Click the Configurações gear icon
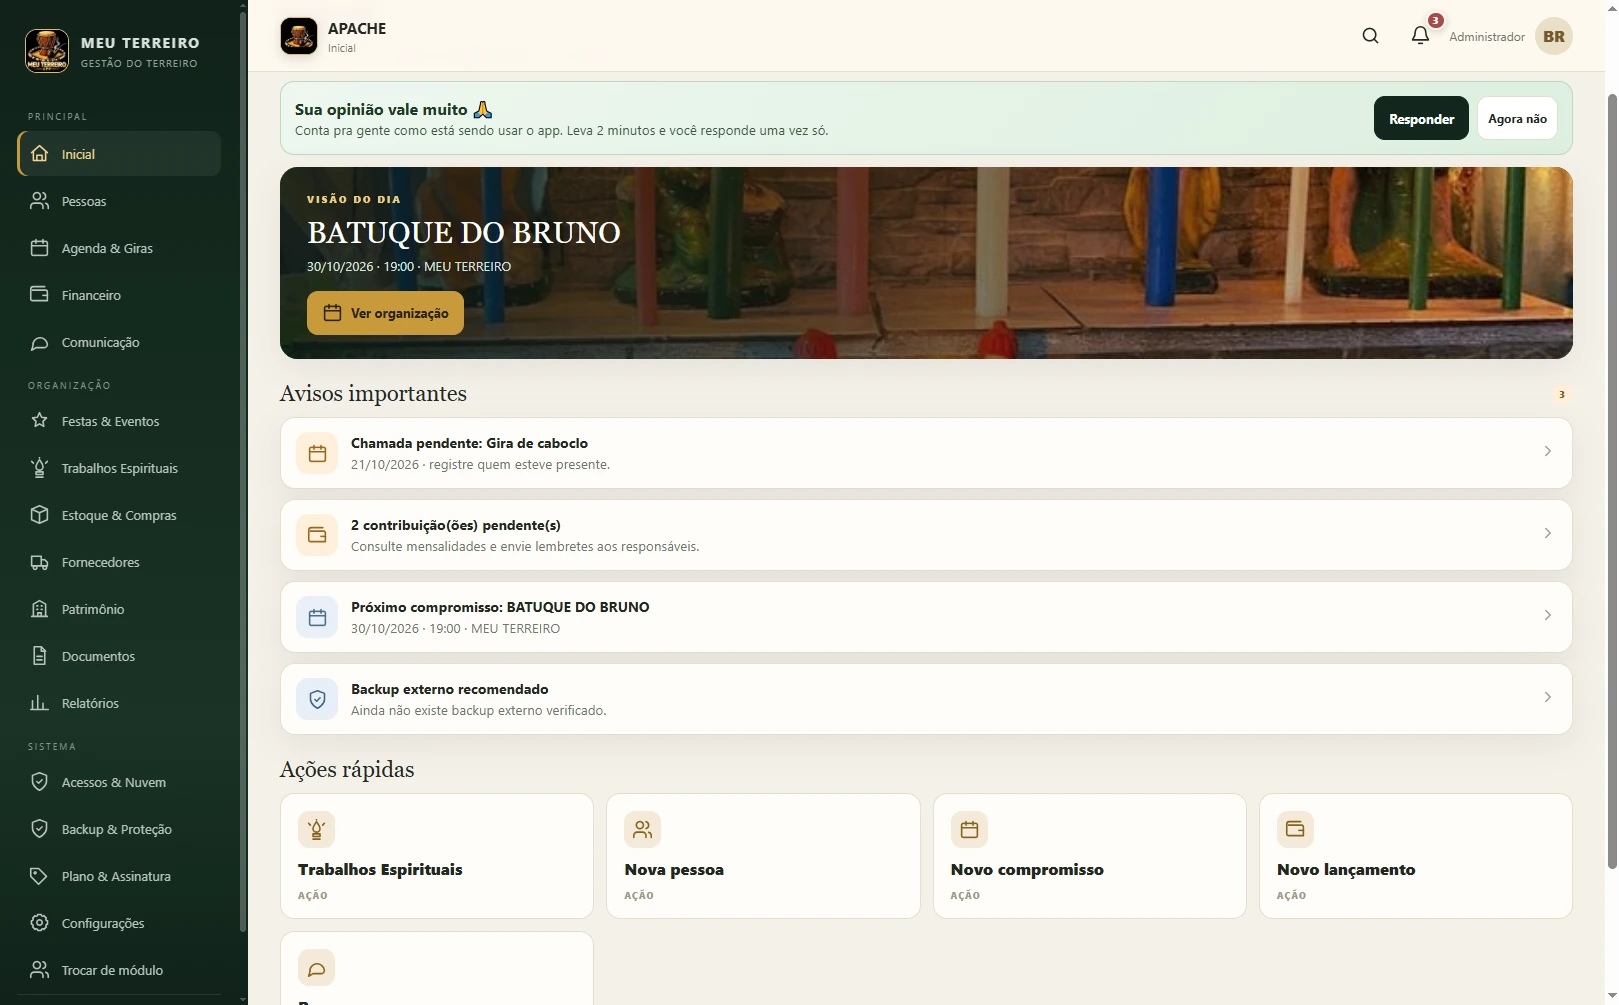The height and width of the screenshot is (1005, 1619). tap(39, 923)
